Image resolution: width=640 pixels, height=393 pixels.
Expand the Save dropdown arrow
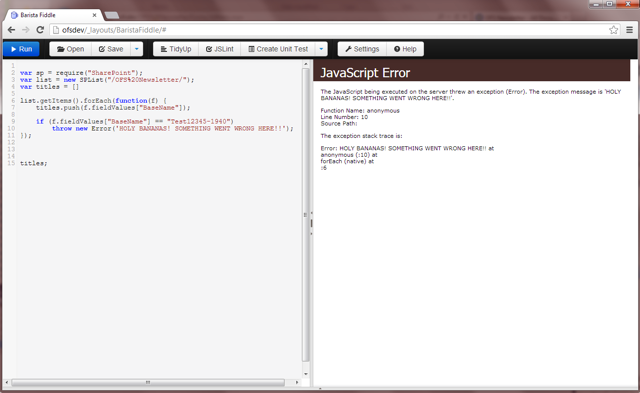[137, 49]
